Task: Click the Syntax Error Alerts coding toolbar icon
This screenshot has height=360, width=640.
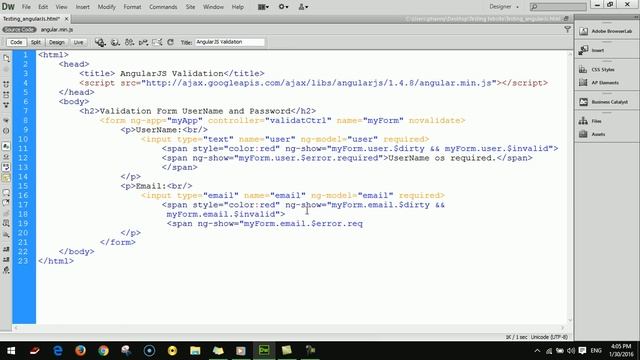Action: click(x=6, y=178)
